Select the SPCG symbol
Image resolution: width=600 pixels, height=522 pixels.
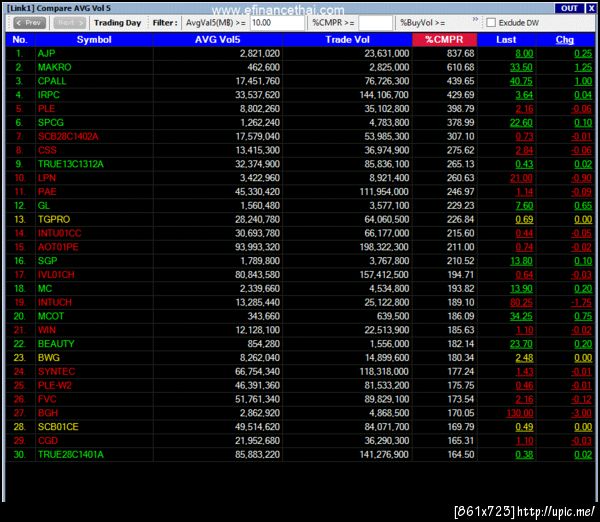click(x=51, y=123)
